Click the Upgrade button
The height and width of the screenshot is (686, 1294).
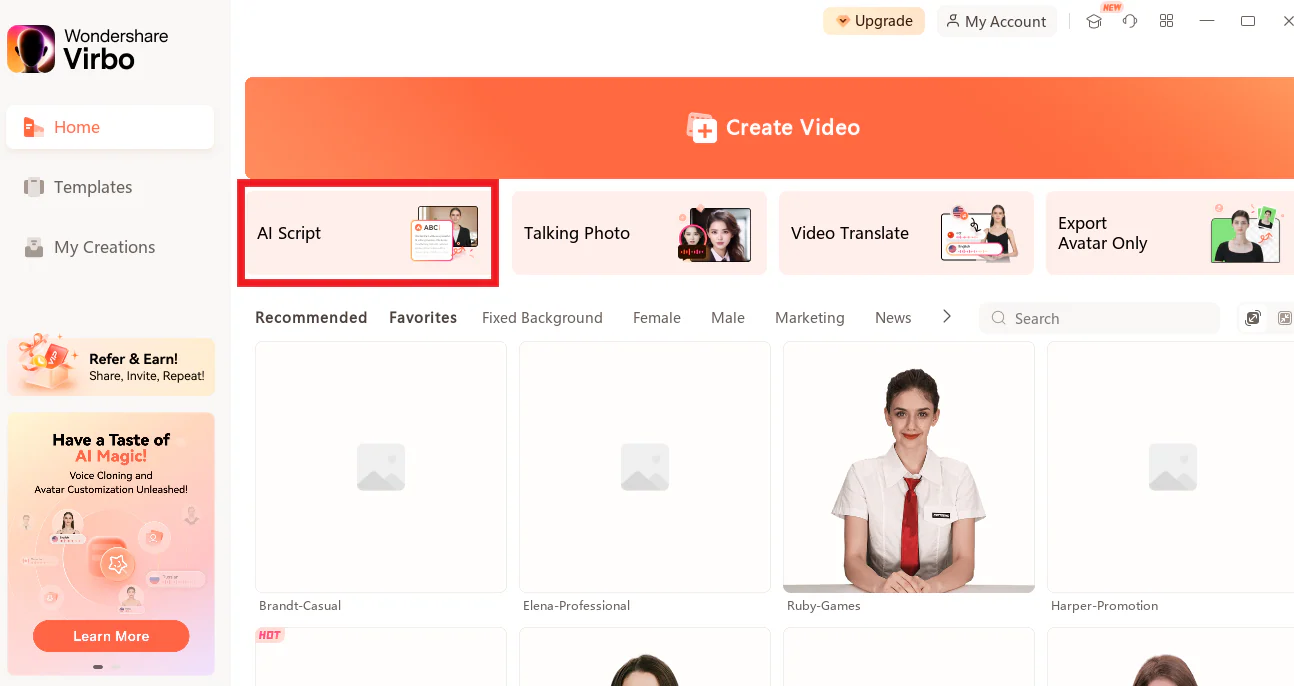click(874, 21)
